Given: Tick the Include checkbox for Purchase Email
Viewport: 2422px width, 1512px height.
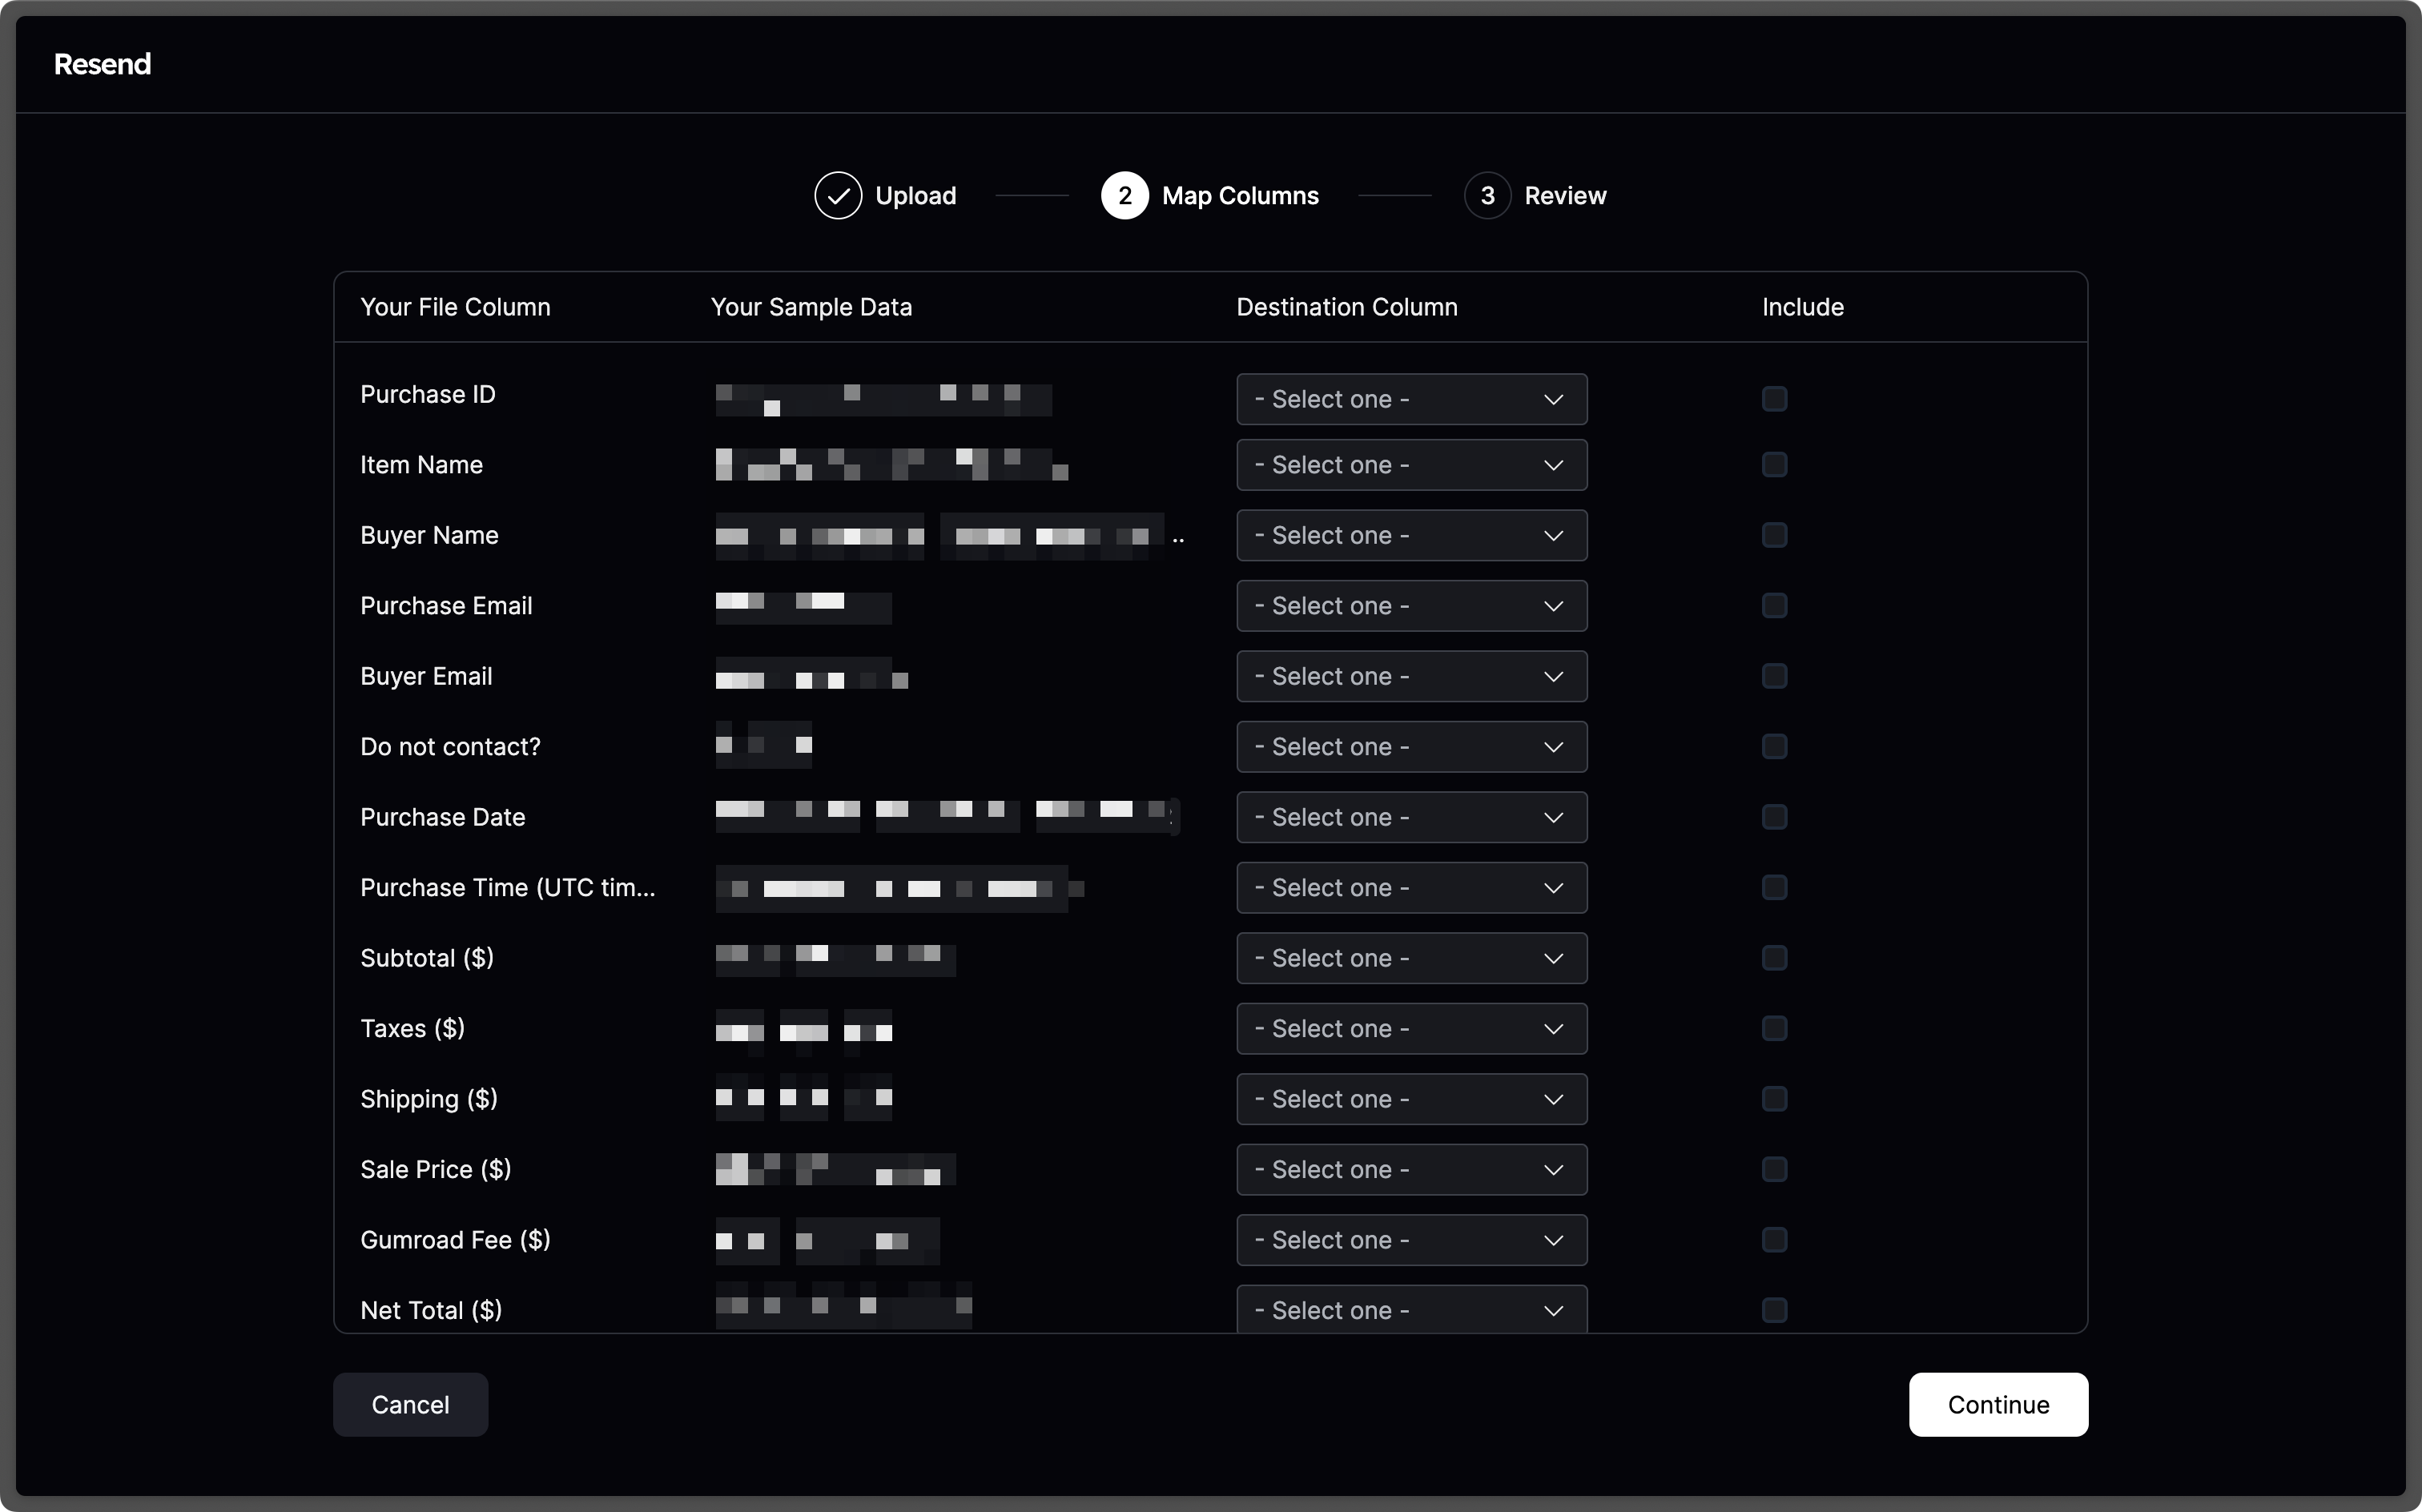Looking at the screenshot, I should click(x=1774, y=605).
